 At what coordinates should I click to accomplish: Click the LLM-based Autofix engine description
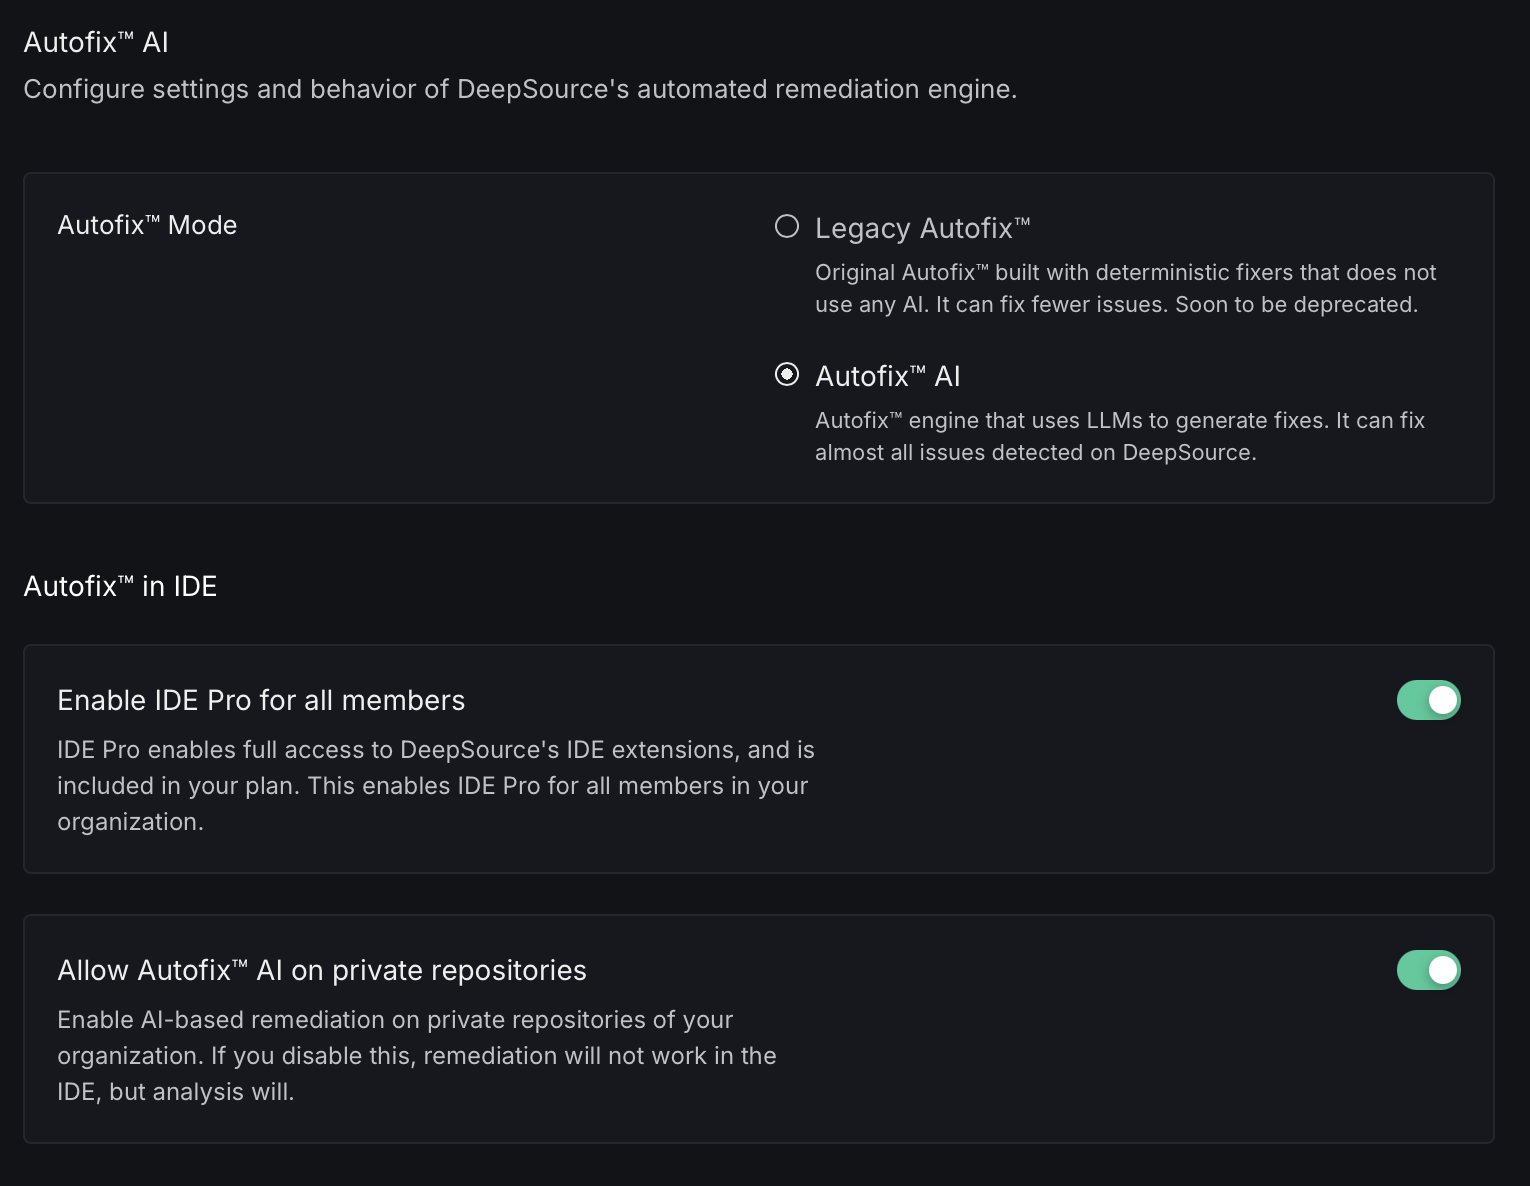pos(1119,436)
